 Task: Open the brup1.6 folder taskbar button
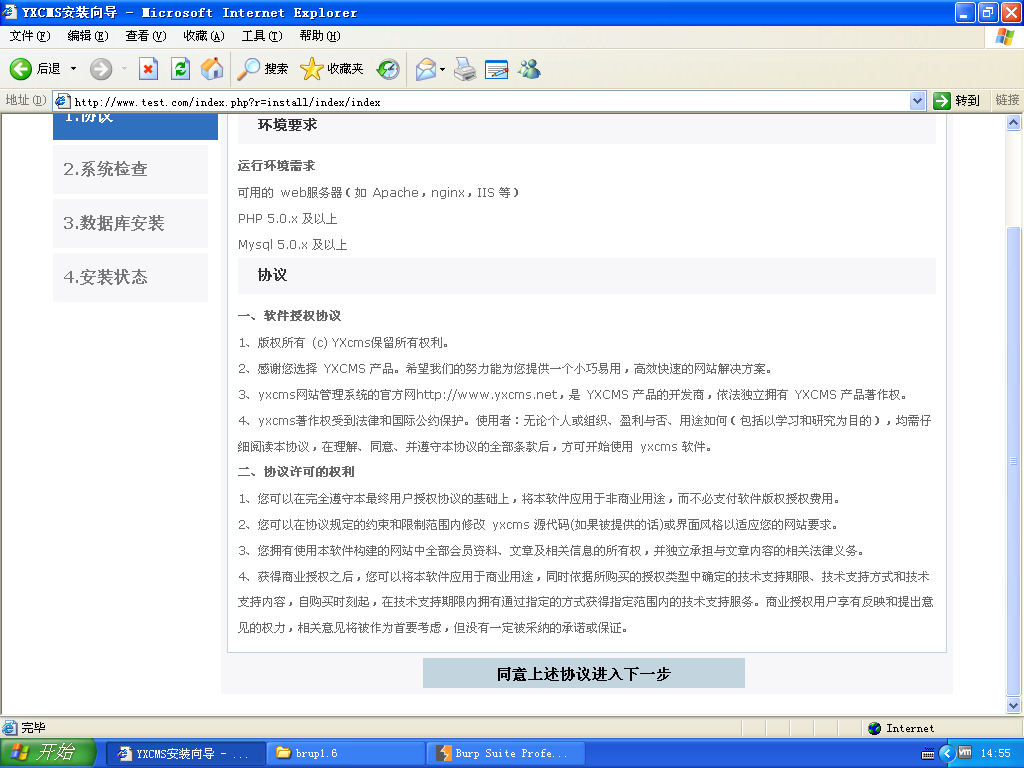(344, 754)
